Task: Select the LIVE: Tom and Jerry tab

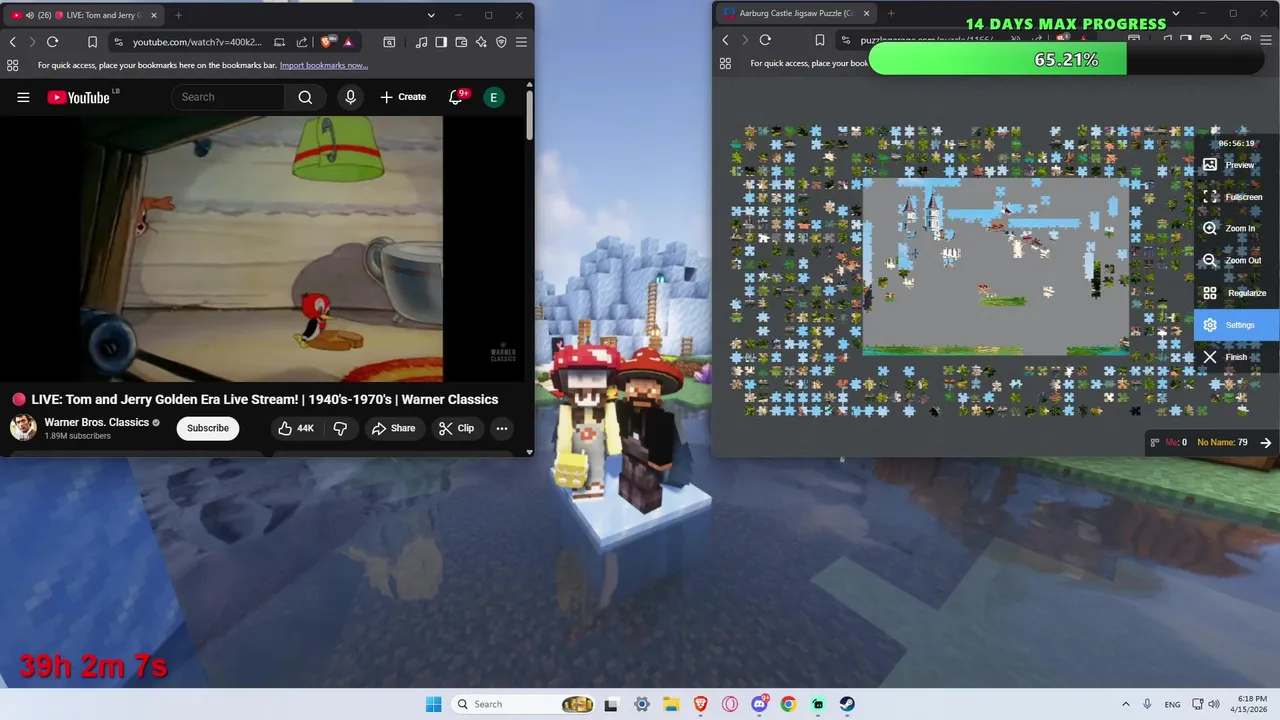Action: [83, 15]
